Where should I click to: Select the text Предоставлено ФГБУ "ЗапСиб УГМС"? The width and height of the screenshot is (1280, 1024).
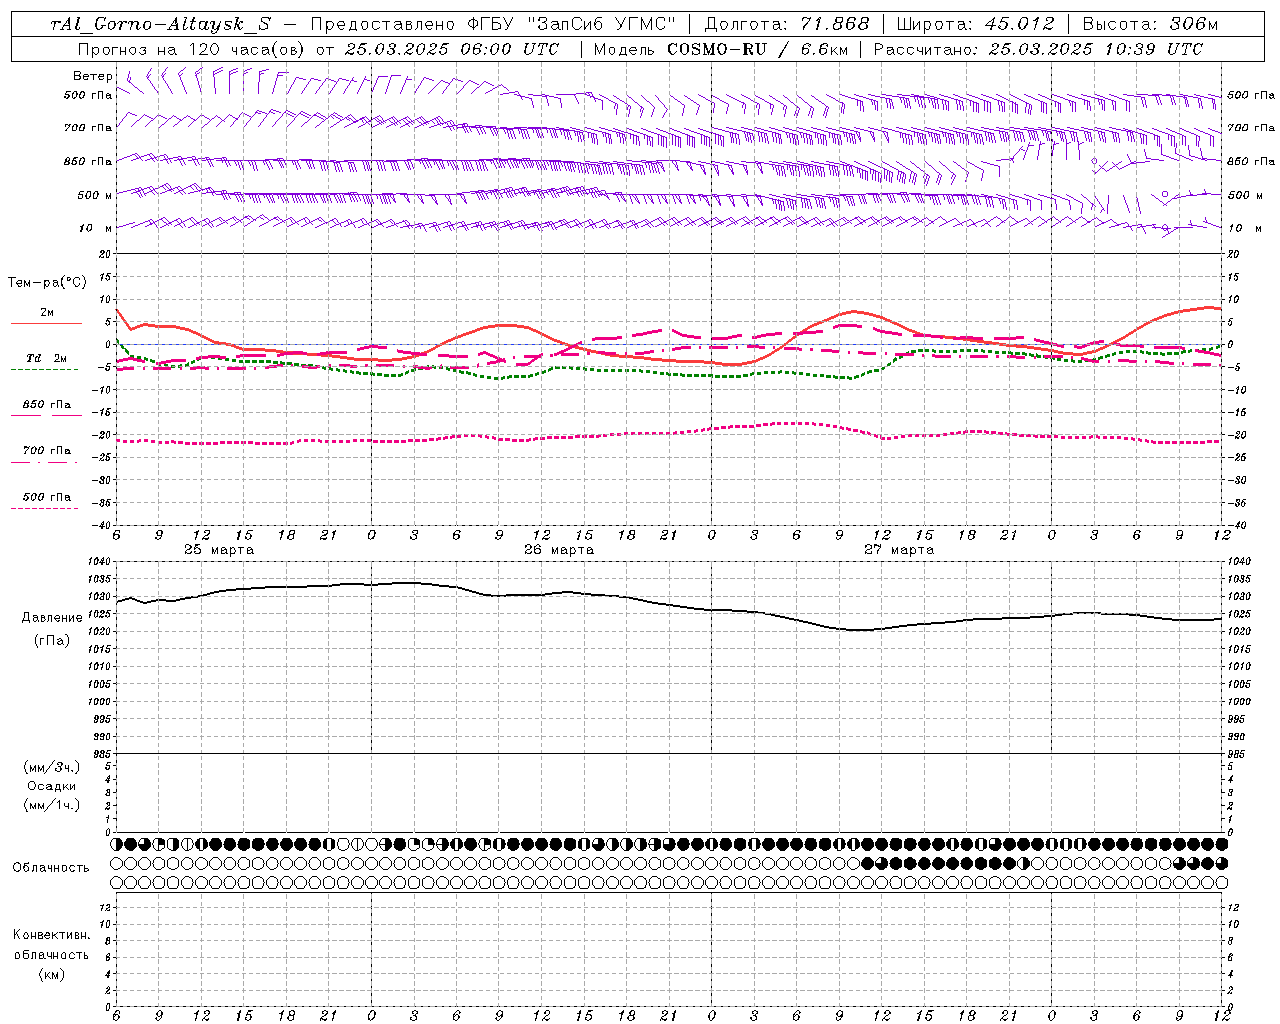click(494, 24)
